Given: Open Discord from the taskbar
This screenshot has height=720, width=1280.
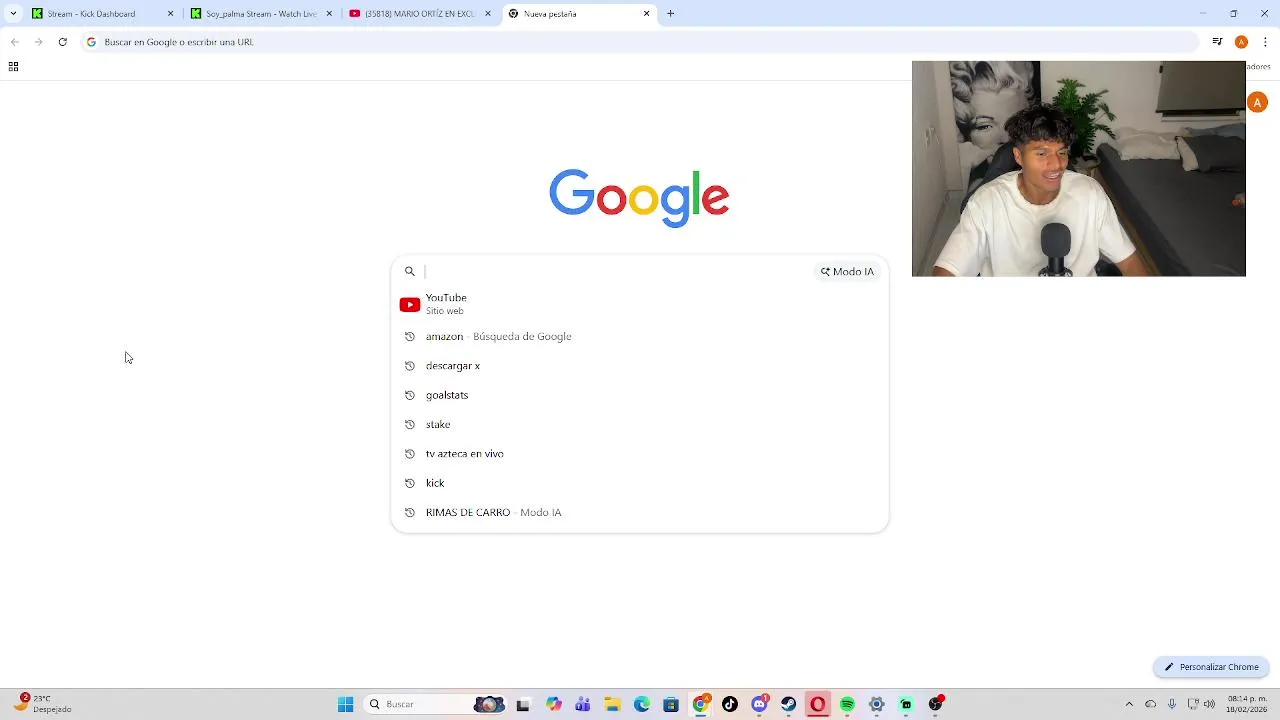Looking at the screenshot, I should [x=759, y=704].
